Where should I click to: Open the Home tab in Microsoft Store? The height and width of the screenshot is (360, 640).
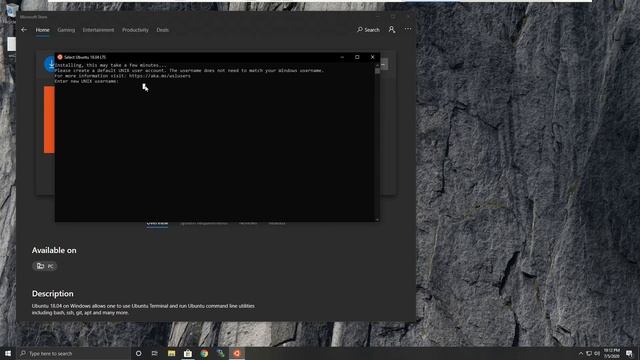[x=42, y=30]
